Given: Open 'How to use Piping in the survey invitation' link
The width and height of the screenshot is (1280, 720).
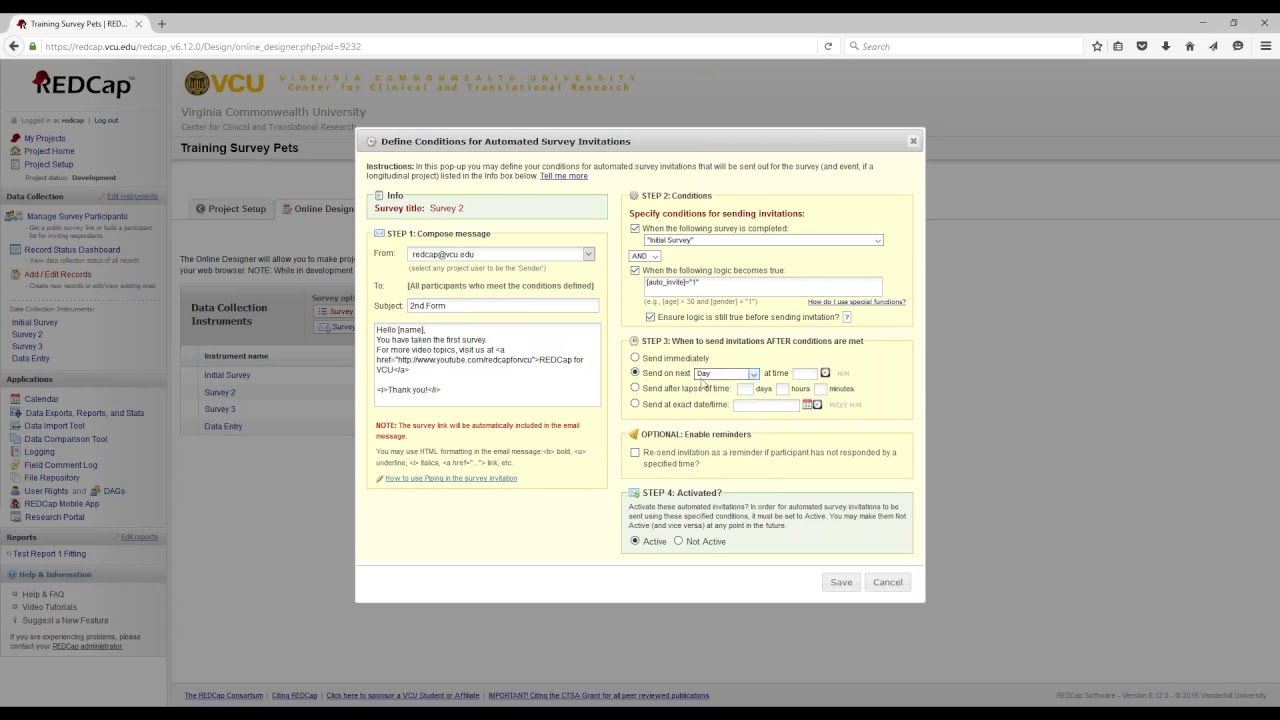Looking at the screenshot, I should click(x=451, y=478).
